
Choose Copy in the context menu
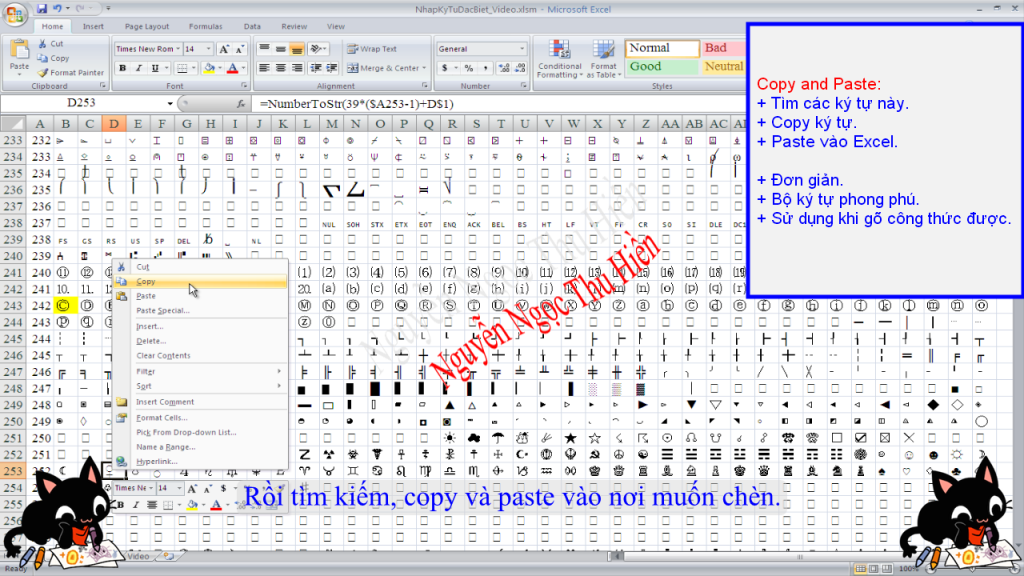point(200,281)
